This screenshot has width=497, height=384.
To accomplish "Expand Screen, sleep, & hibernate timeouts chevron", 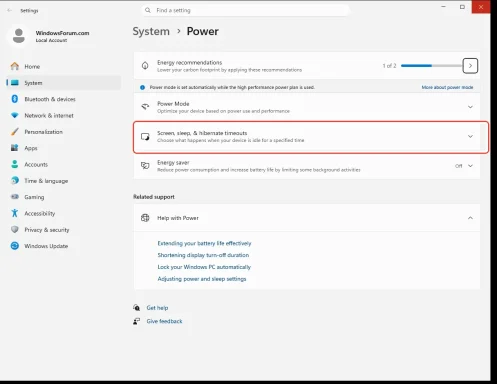I will click(470, 136).
